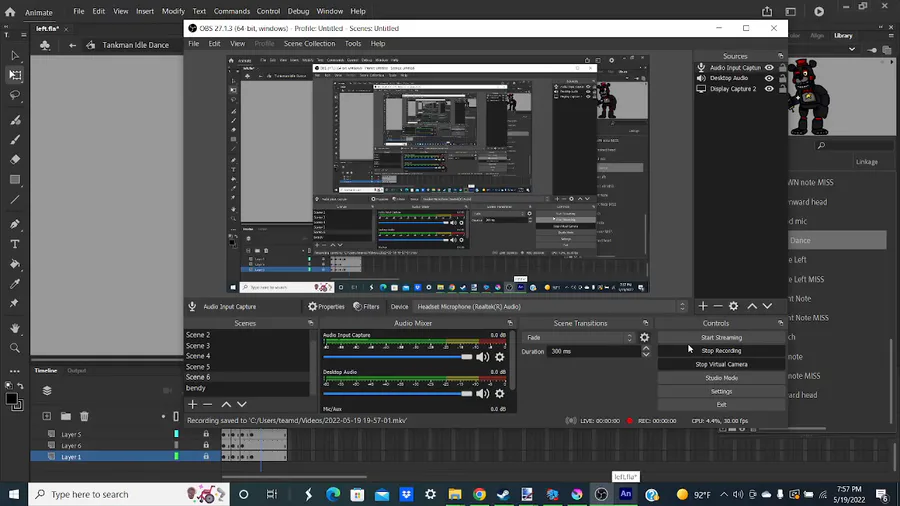Click the back arrow beside Tankman Idle Dance
The image size is (900, 506).
pyautogui.click(x=72, y=45)
